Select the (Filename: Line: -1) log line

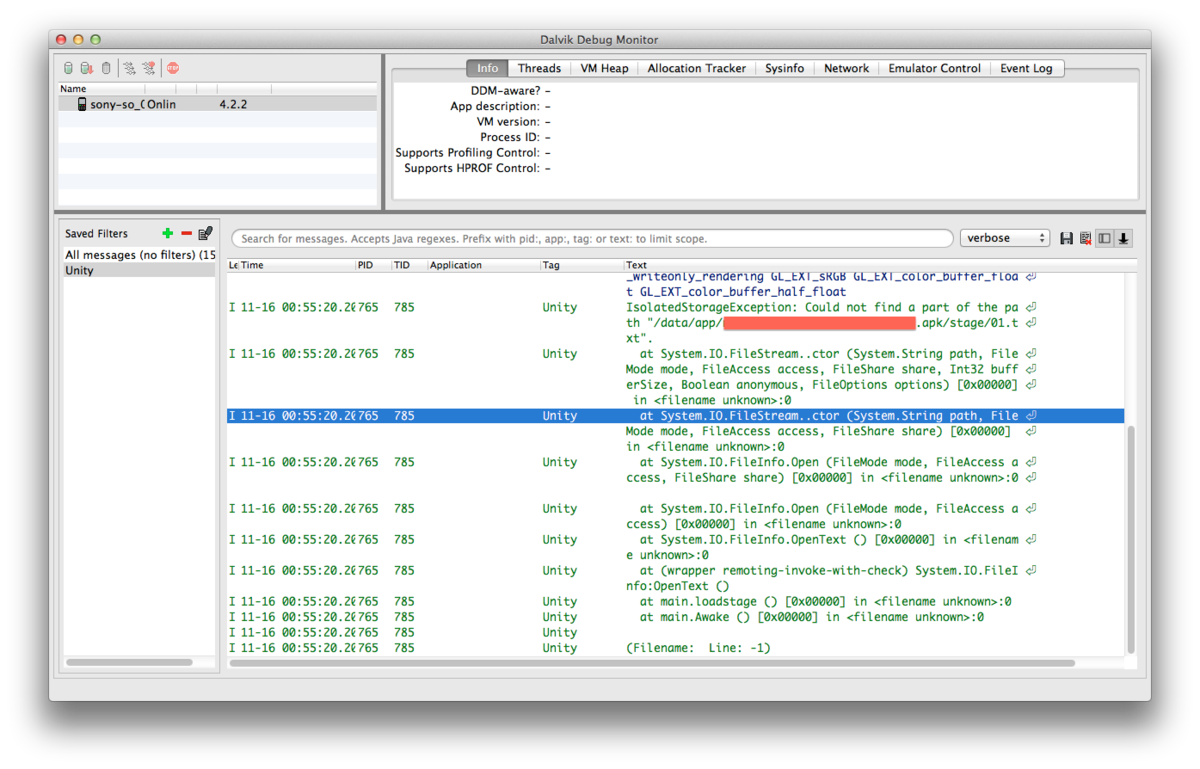coord(676,648)
